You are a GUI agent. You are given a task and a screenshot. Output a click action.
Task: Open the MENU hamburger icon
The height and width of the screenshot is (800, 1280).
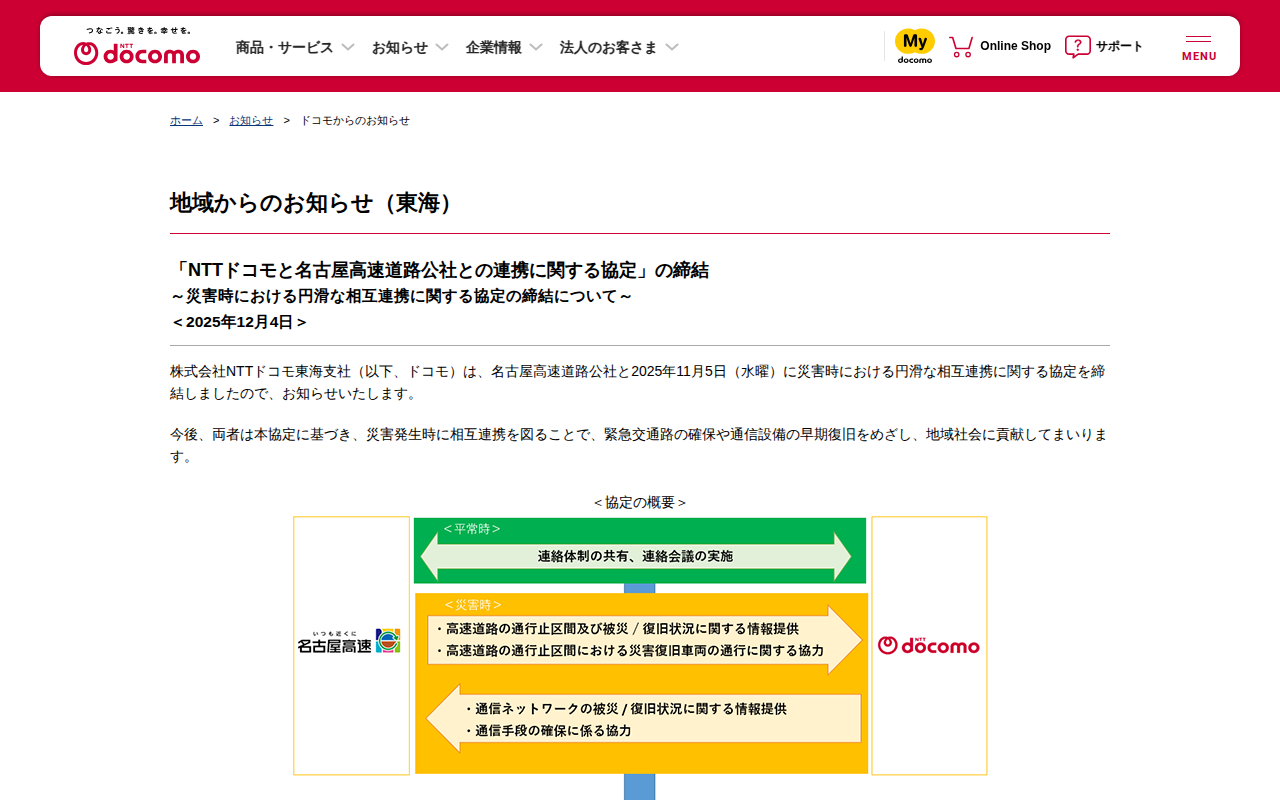1199,47
